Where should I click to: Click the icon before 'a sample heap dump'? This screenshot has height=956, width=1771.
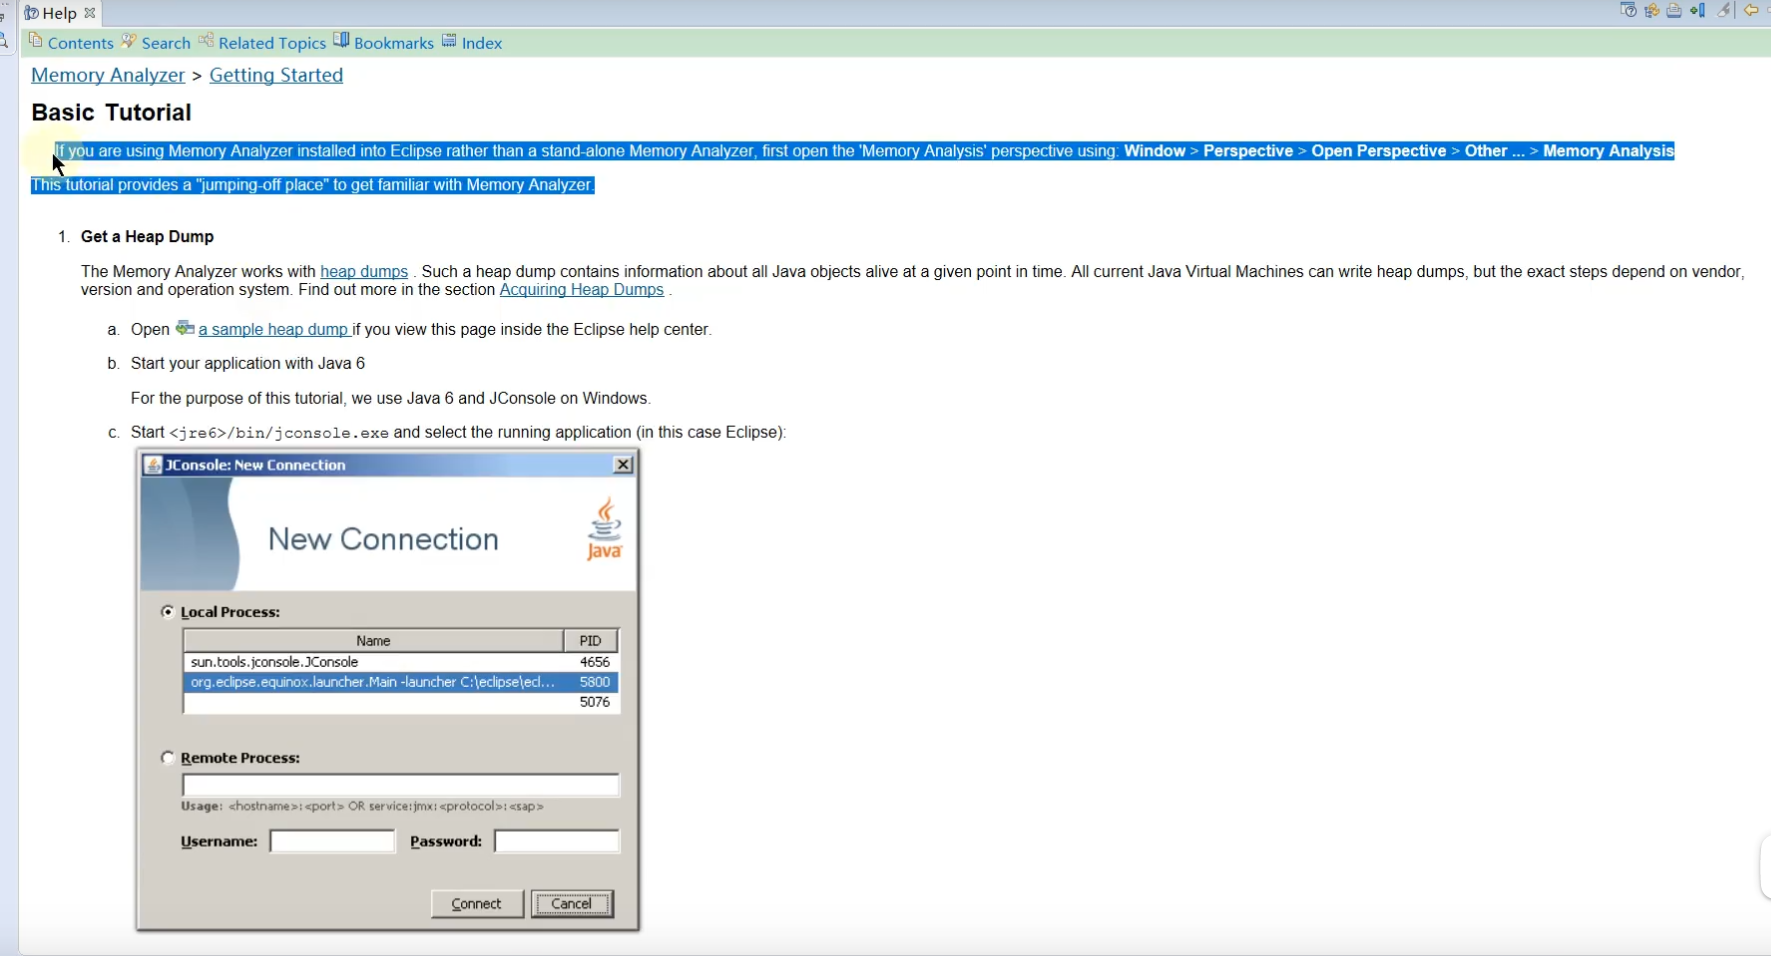(185, 328)
